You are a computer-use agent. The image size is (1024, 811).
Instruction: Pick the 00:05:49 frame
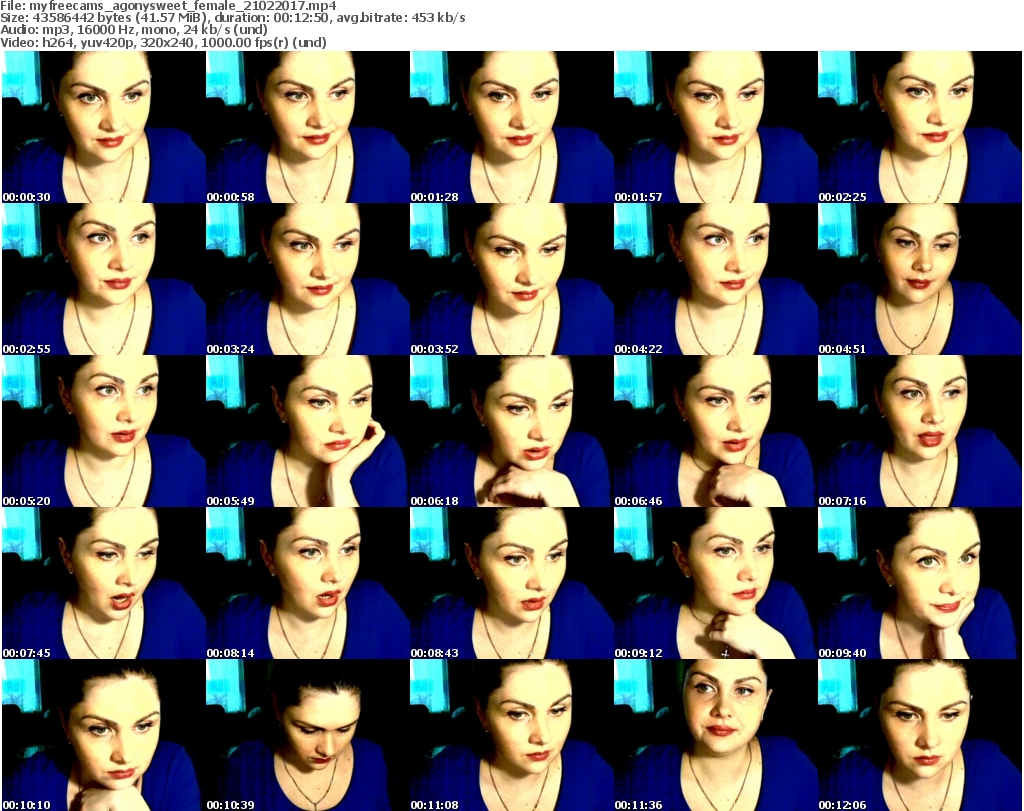tap(308, 431)
